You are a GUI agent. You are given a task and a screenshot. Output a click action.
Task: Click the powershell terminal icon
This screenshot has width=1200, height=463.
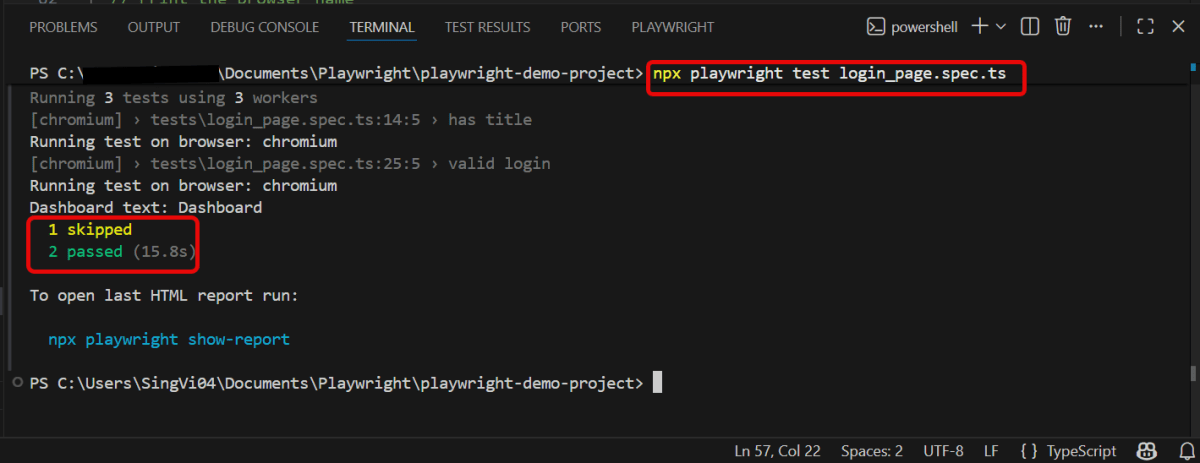(x=874, y=27)
